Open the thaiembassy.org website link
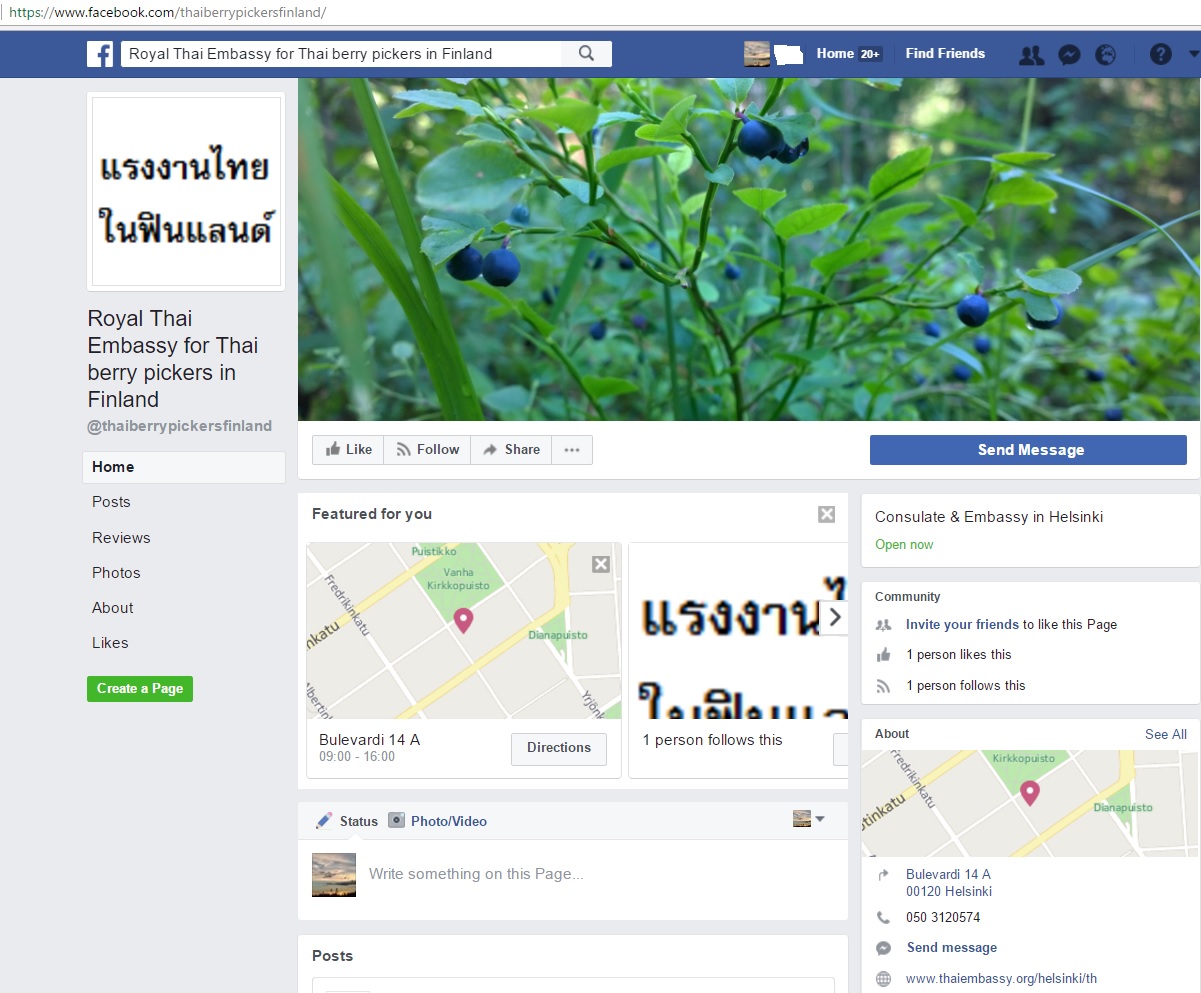The image size is (1201, 993). [1001, 979]
